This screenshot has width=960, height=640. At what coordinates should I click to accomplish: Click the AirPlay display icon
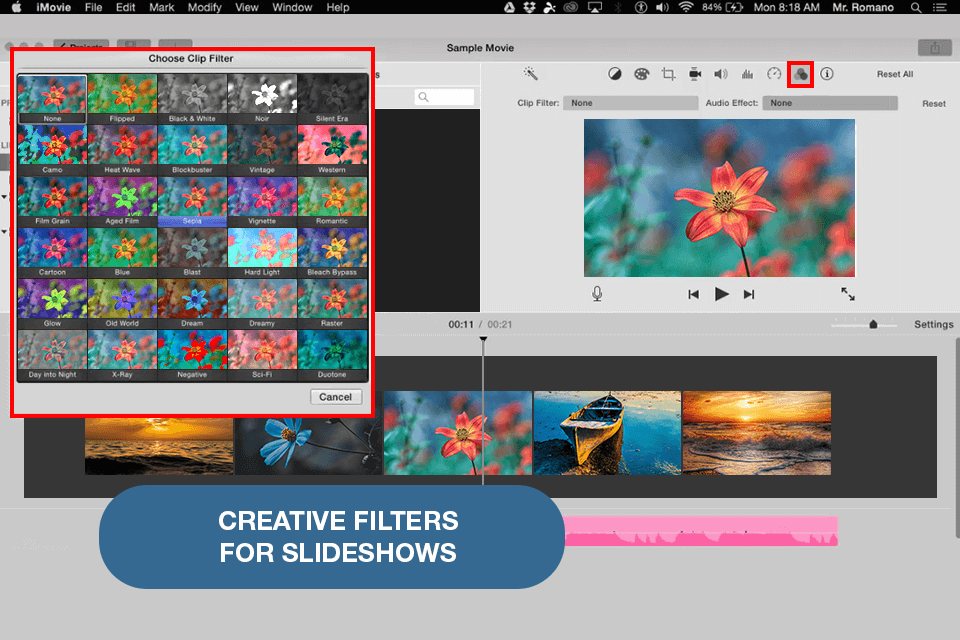pos(594,7)
